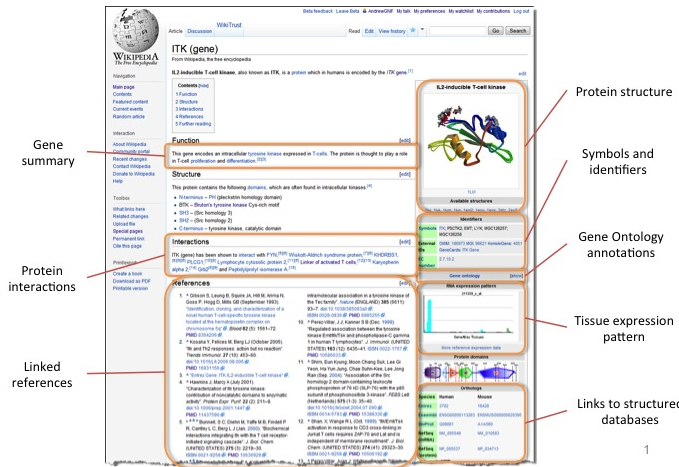Click Cite this page link
Viewport: 679px width, 467px height.
pos(127,246)
